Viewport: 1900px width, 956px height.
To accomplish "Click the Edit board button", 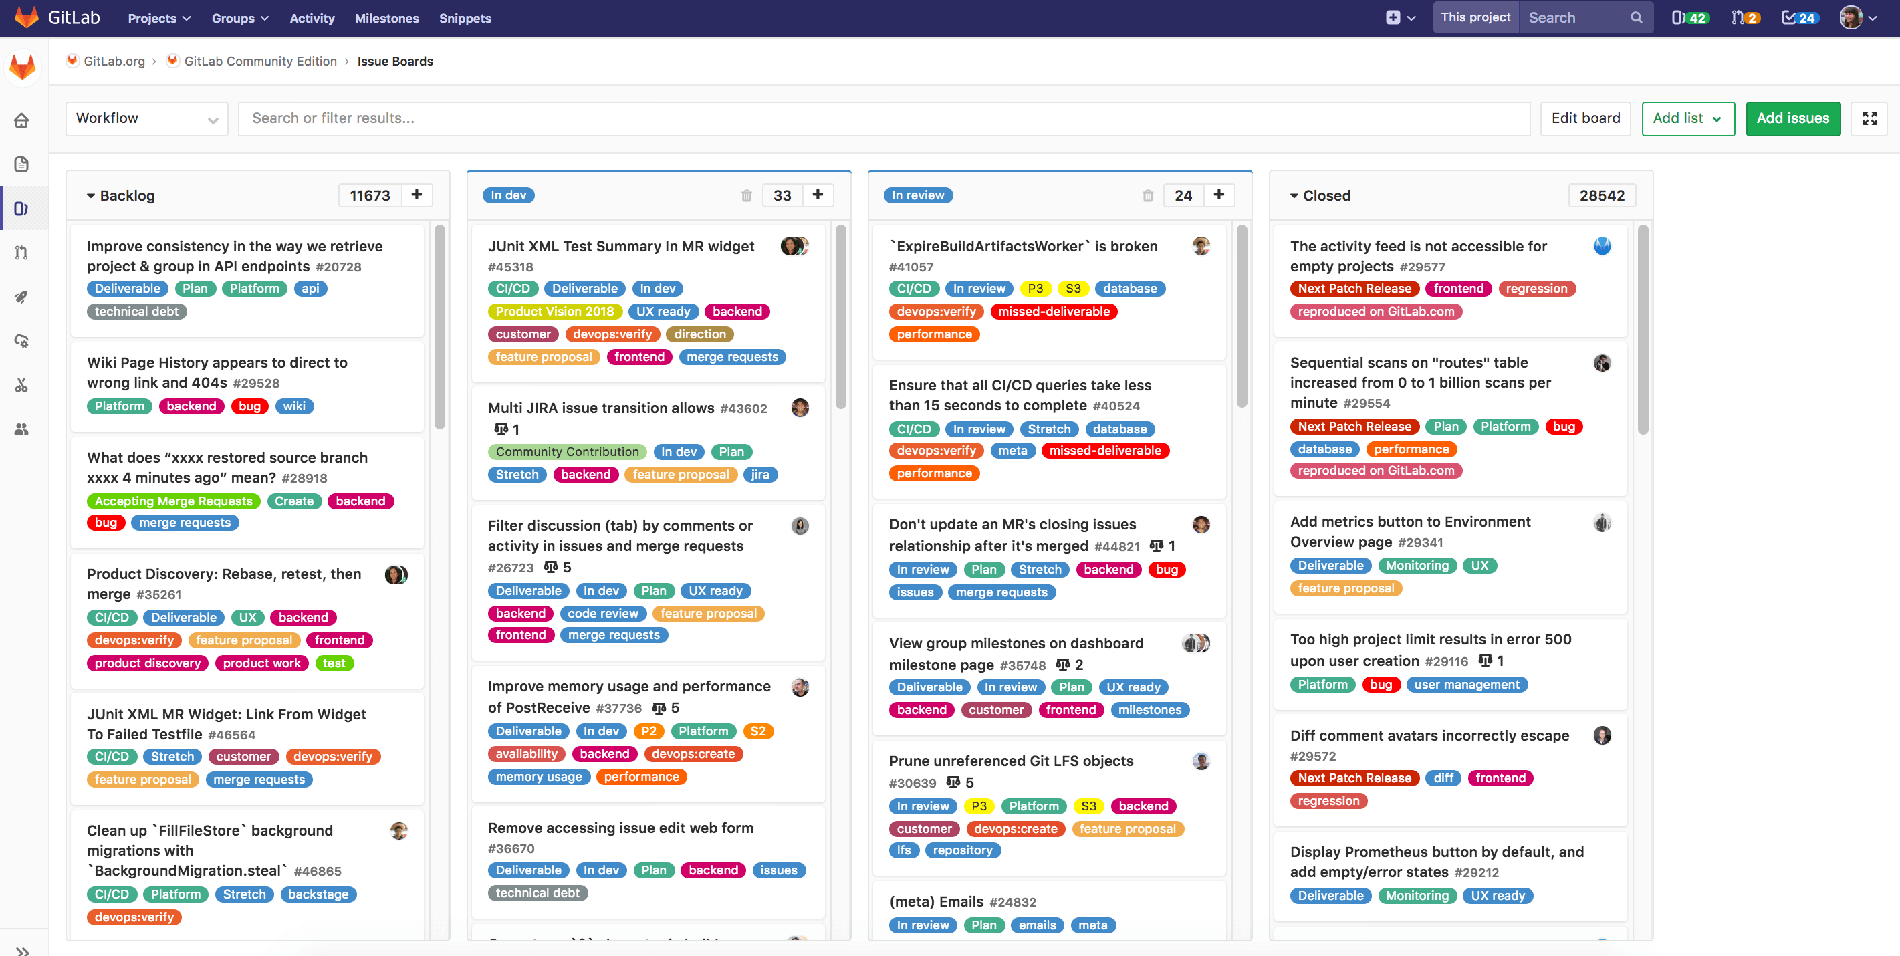I will tap(1584, 118).
